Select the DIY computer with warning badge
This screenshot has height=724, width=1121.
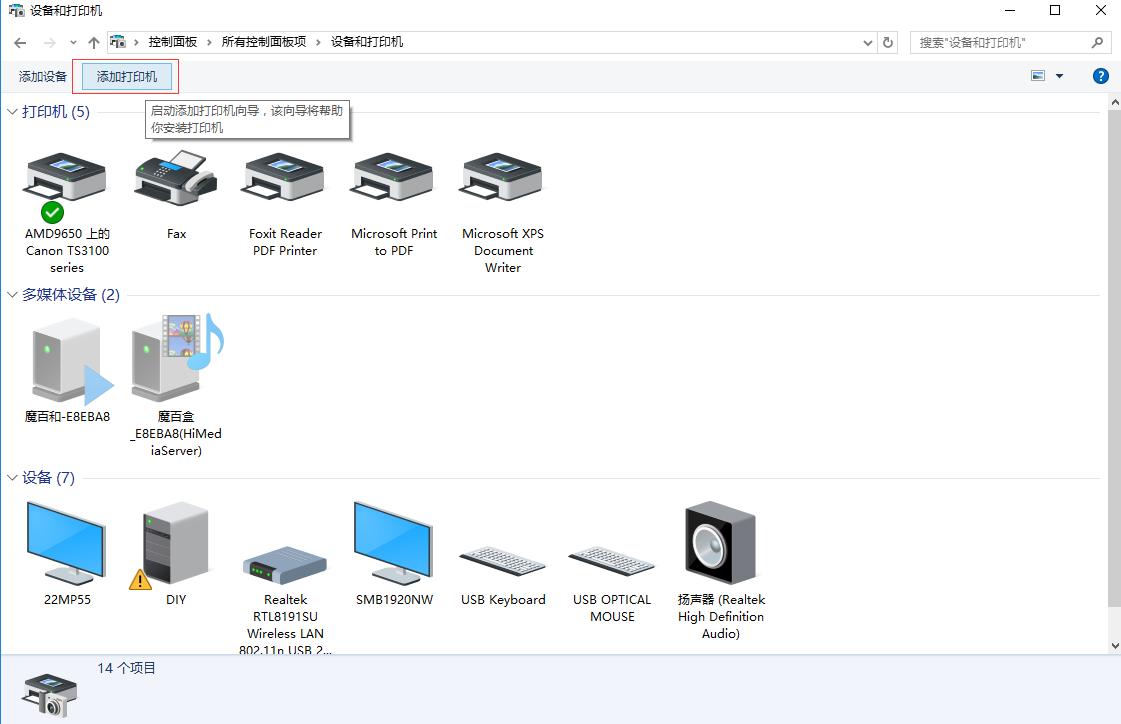pyautogui.click(x=175, y=545)
